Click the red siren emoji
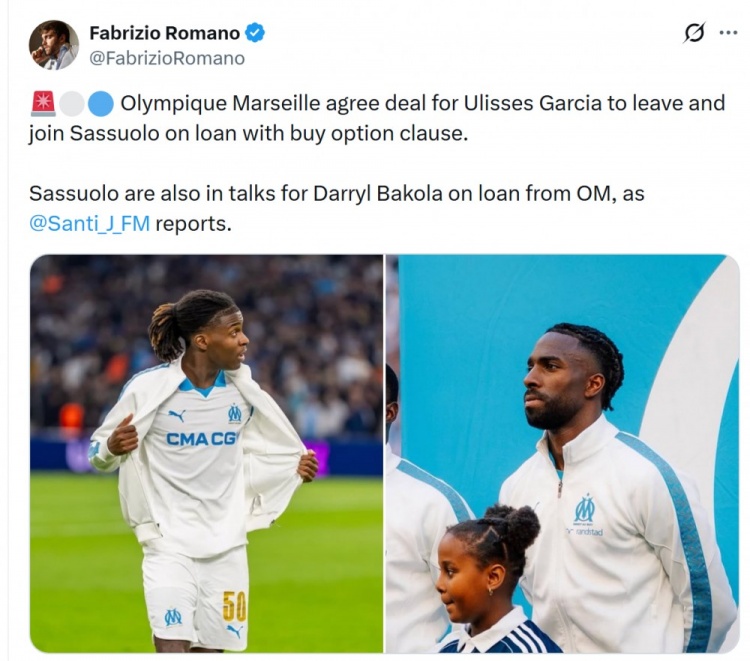 click(43, 104)
